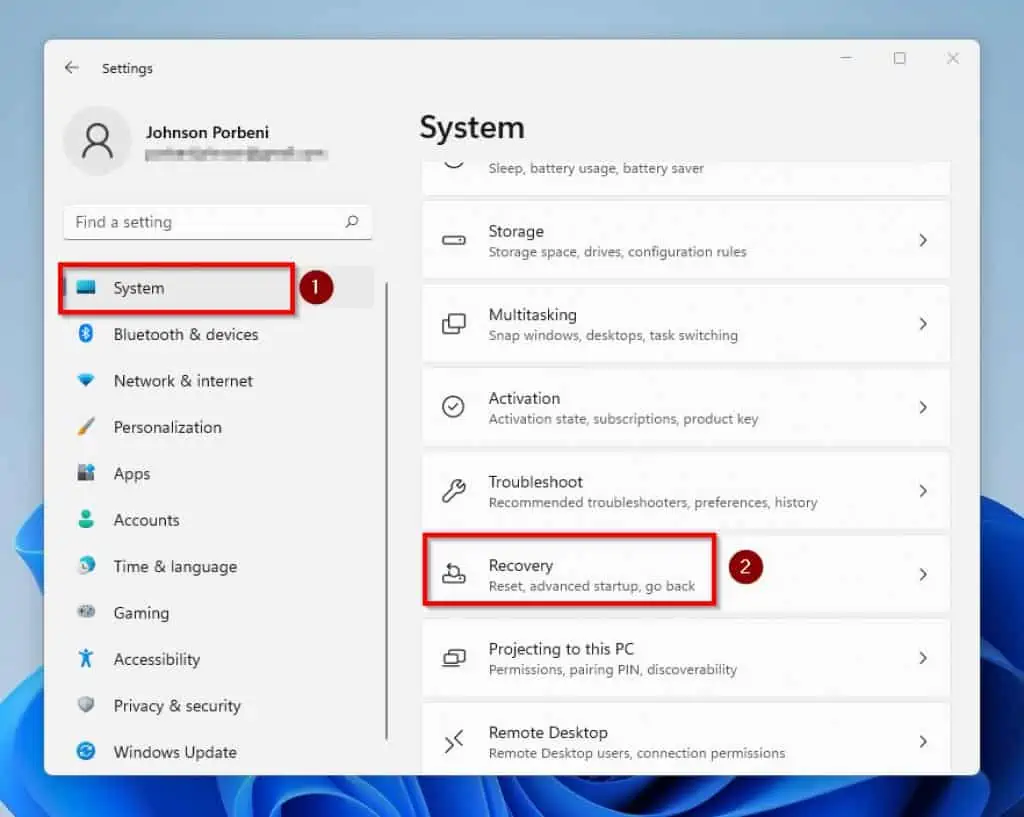Click the search magnifier icon

click(x=352, y=222)
